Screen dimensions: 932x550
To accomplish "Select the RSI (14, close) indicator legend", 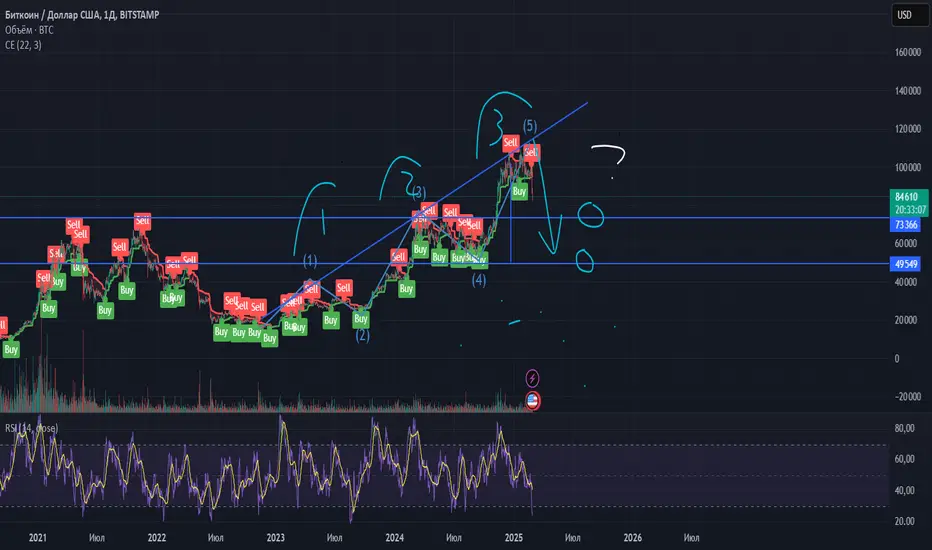I will click(32, 428).
